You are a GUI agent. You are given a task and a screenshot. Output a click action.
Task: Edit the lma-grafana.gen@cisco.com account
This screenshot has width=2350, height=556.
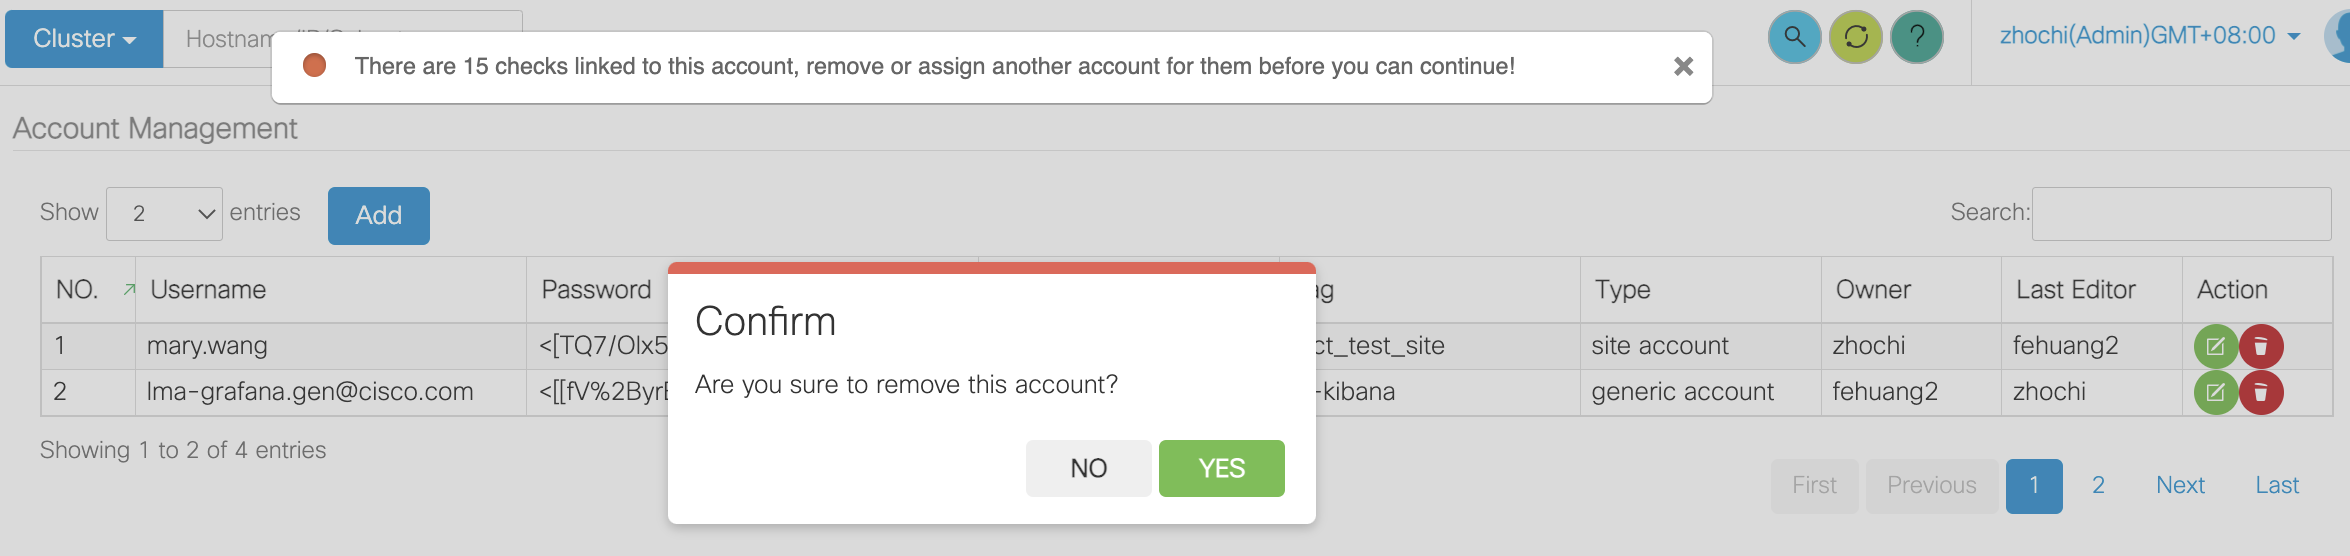coord(2215,392)
